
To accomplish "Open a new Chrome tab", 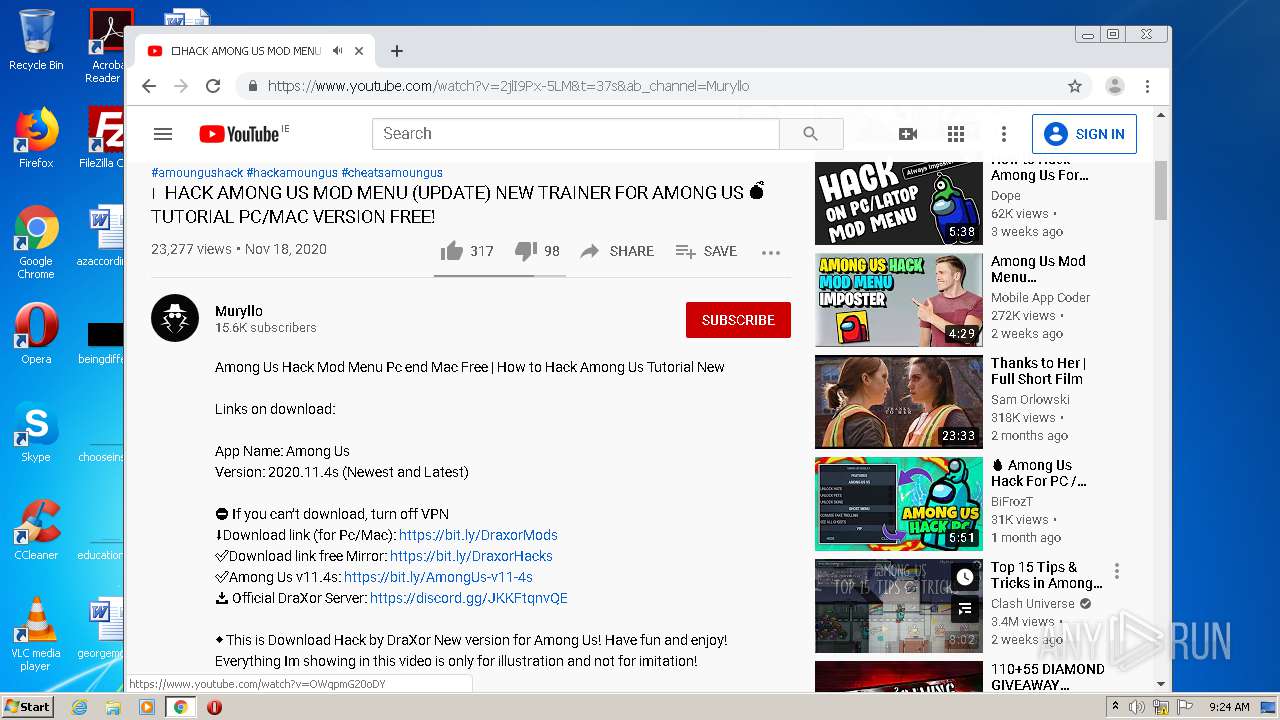I will [x=397, y=51].
